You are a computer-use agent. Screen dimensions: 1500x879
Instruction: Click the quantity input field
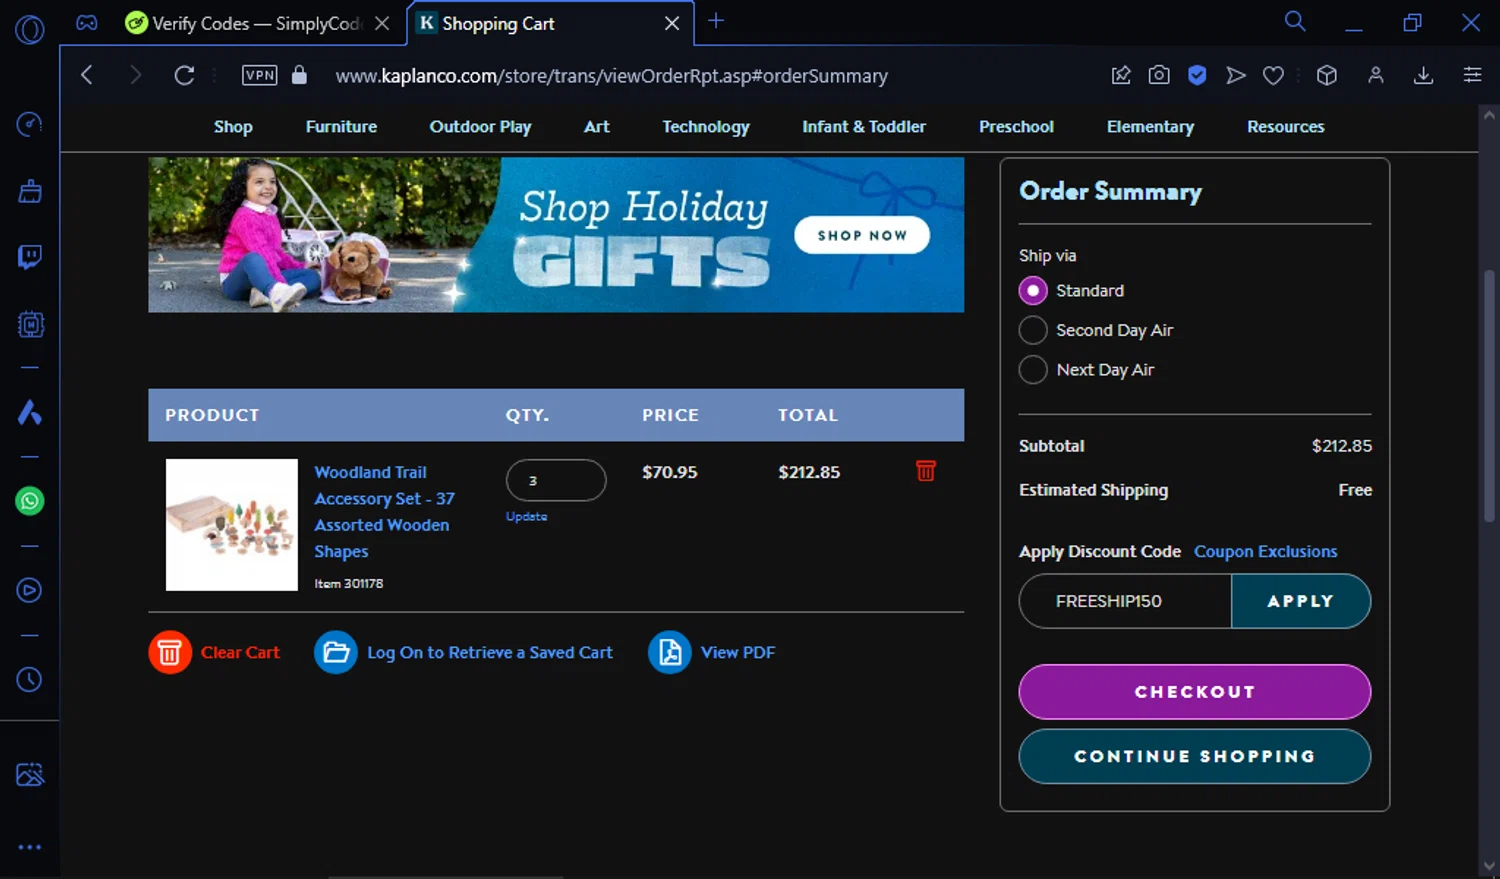point(556,480)
